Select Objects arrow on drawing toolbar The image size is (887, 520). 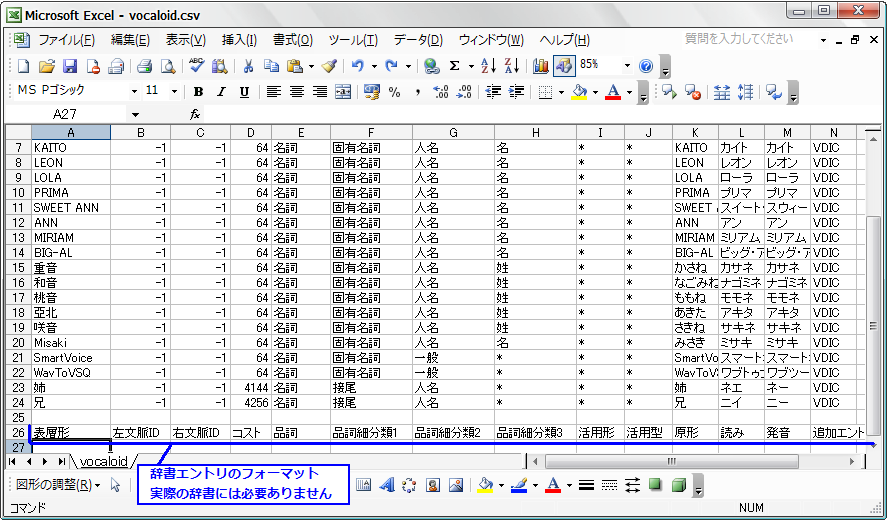pos(115,485)
